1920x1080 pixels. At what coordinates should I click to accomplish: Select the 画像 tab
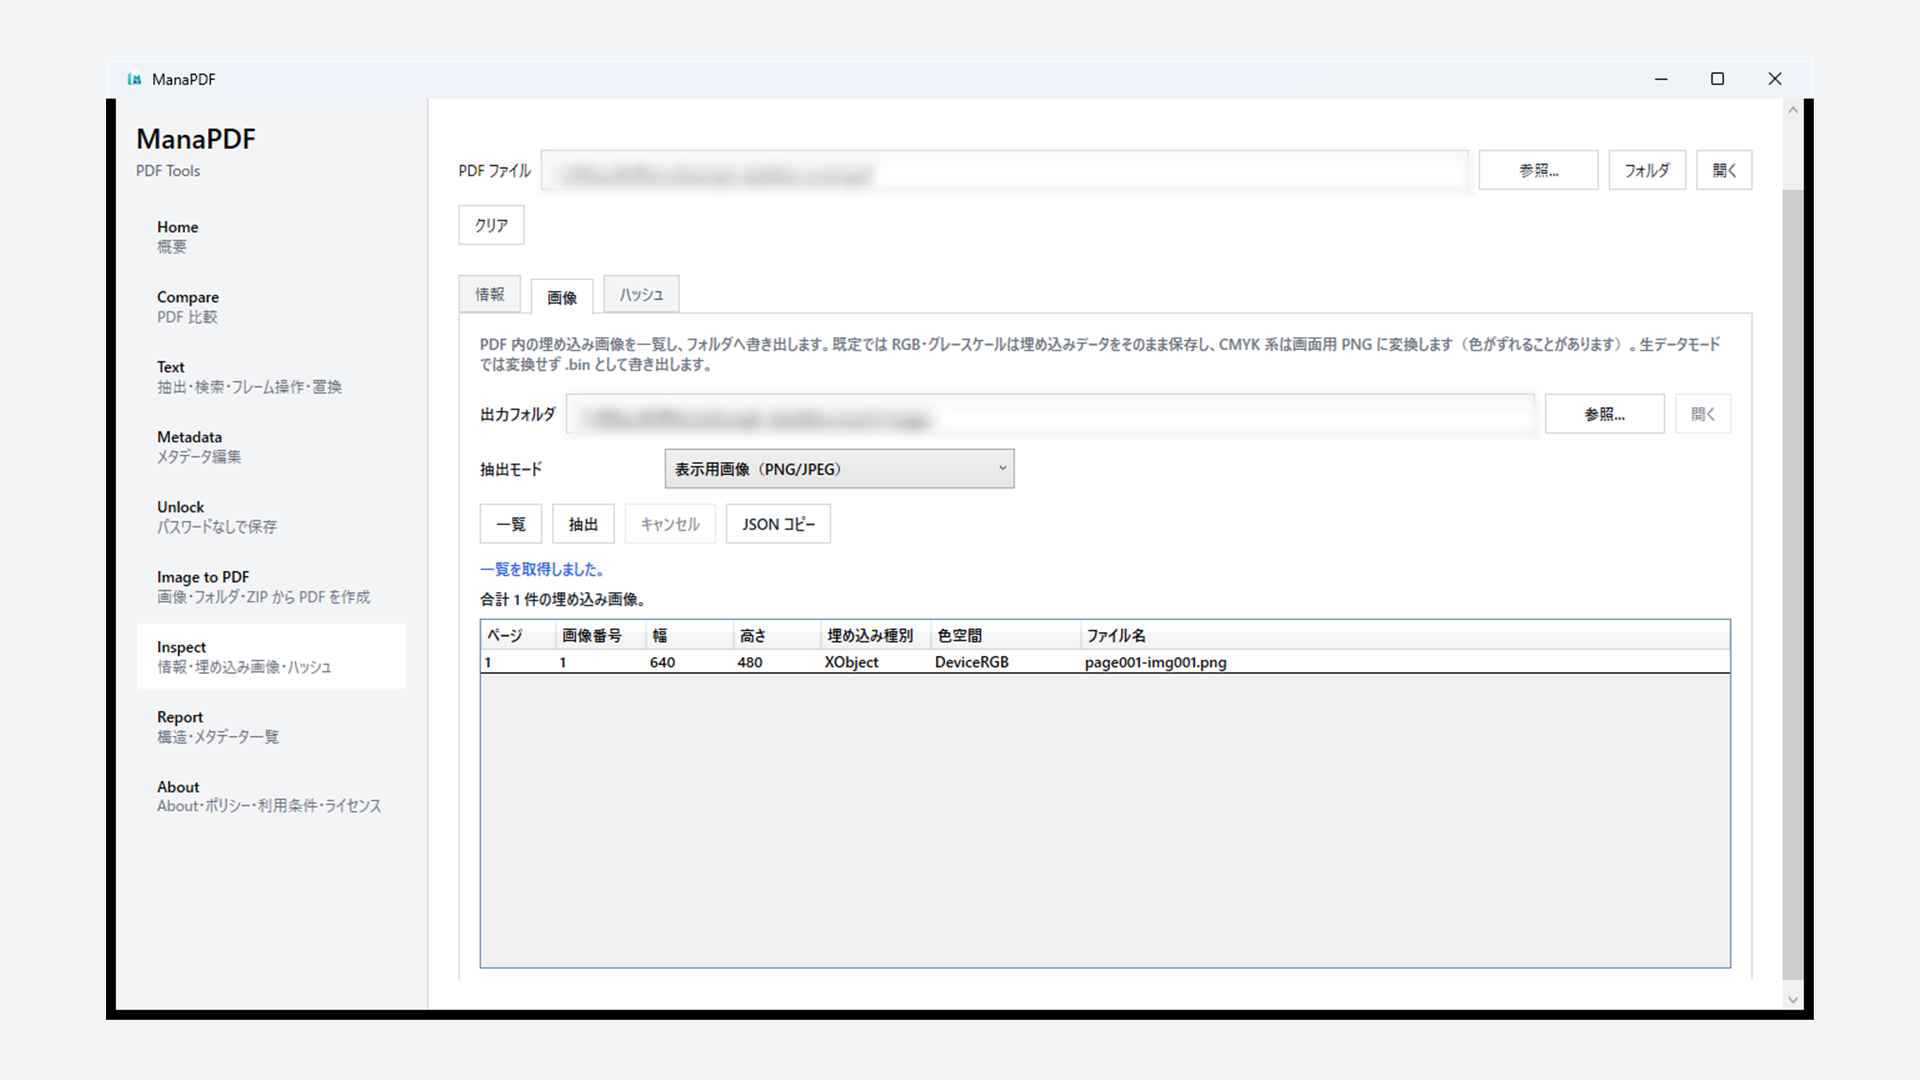pos(562,297)
